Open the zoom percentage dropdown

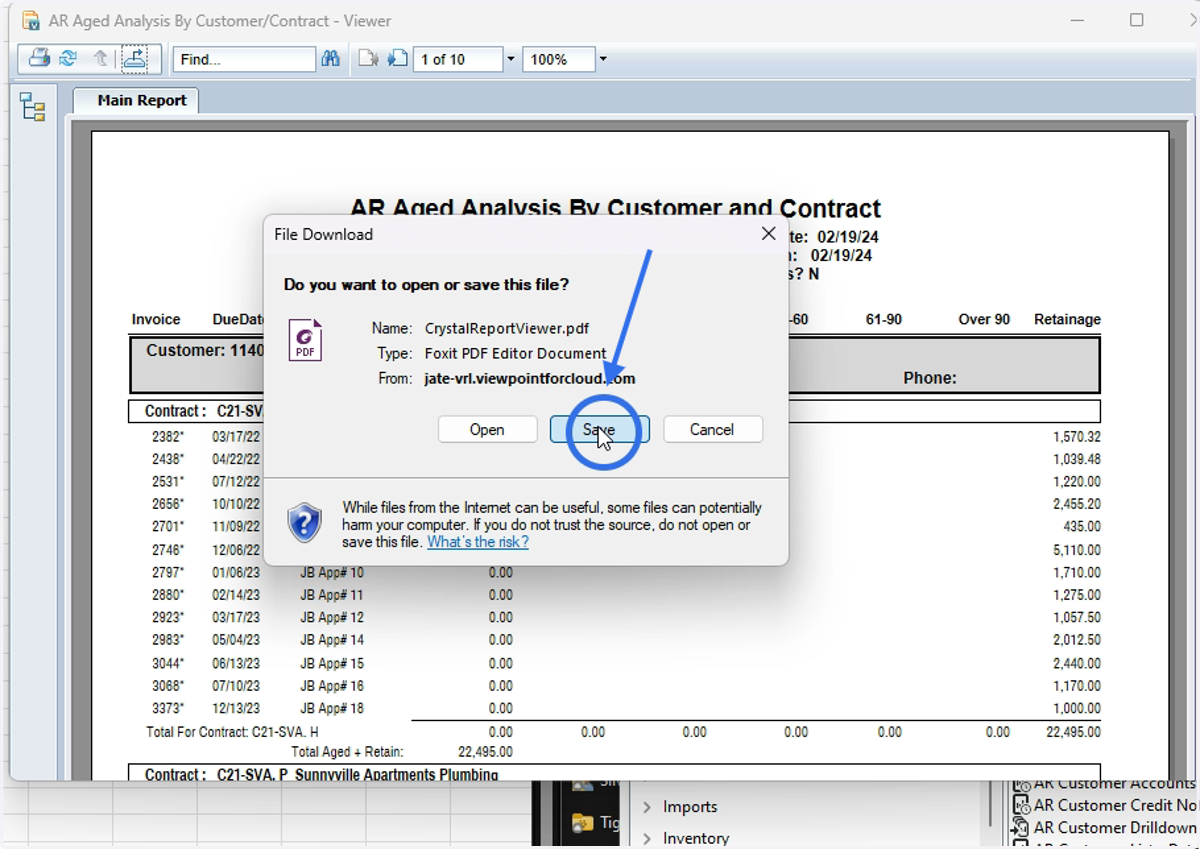point(603,59)
